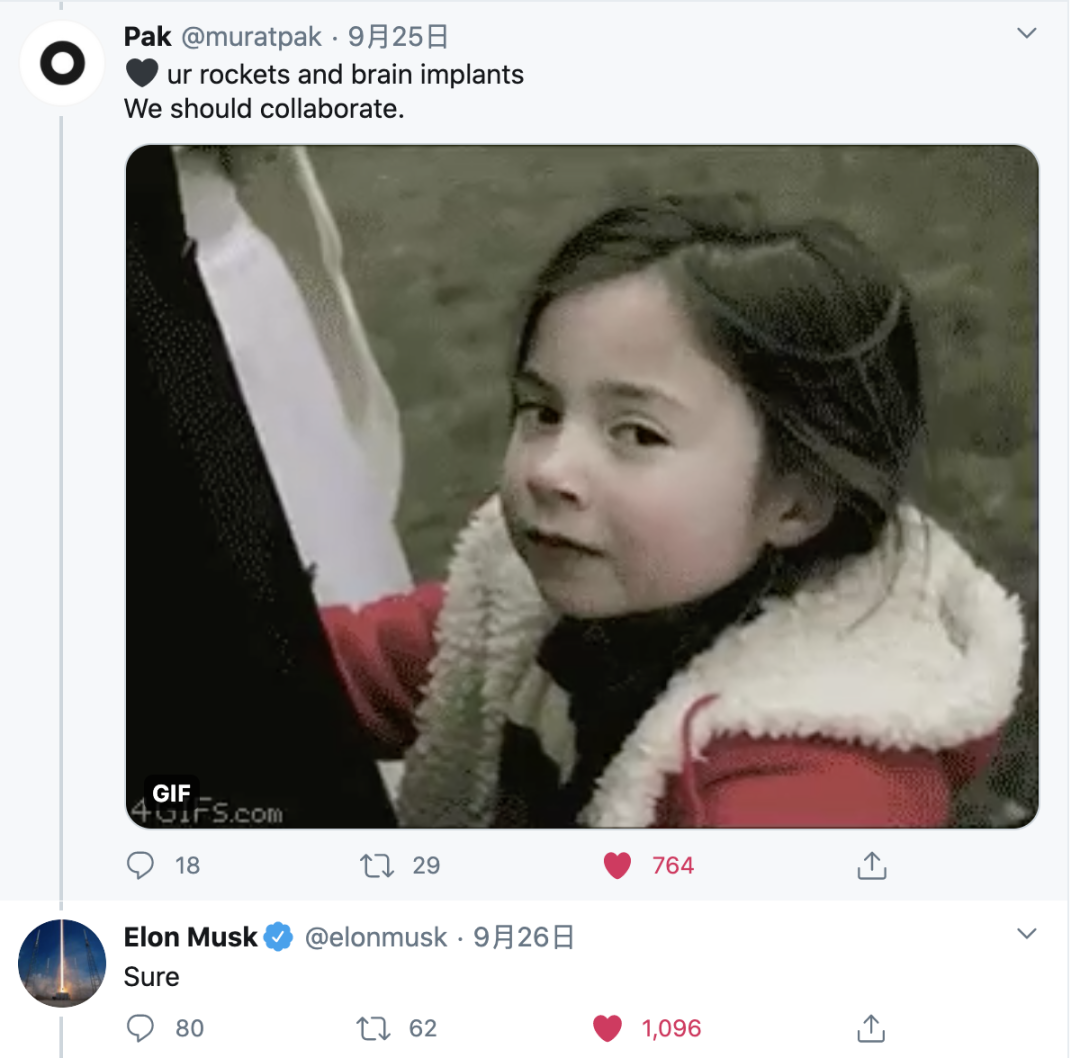Share Elon Musk's reply tweet
The height and width of the screenshot is (1058, 1080).
pyautogui.click(x=871, y=1028)
